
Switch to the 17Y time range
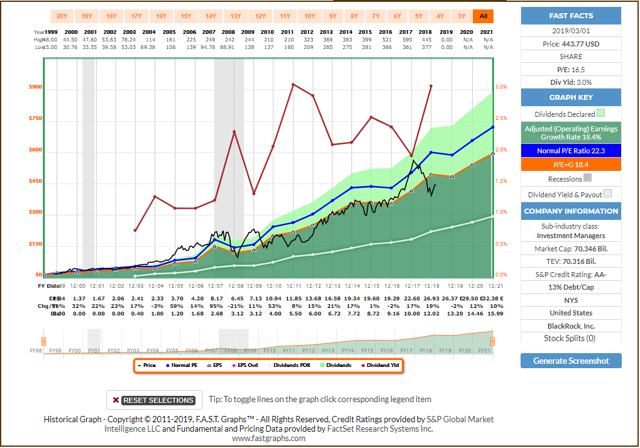136,16
